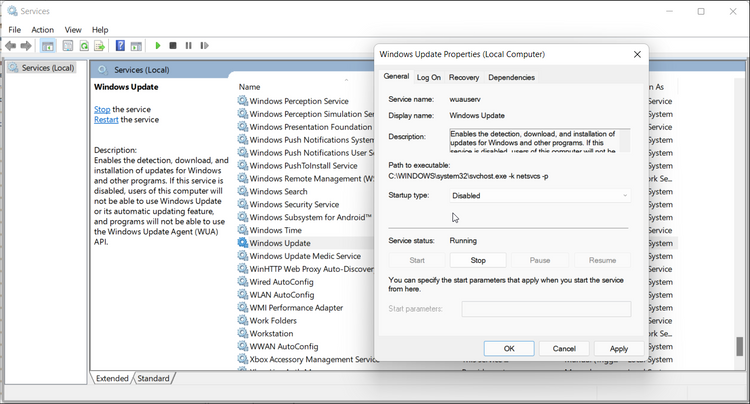Open the Action menu
The width and height of the screenshot is (750, 404).
(42, 30)
